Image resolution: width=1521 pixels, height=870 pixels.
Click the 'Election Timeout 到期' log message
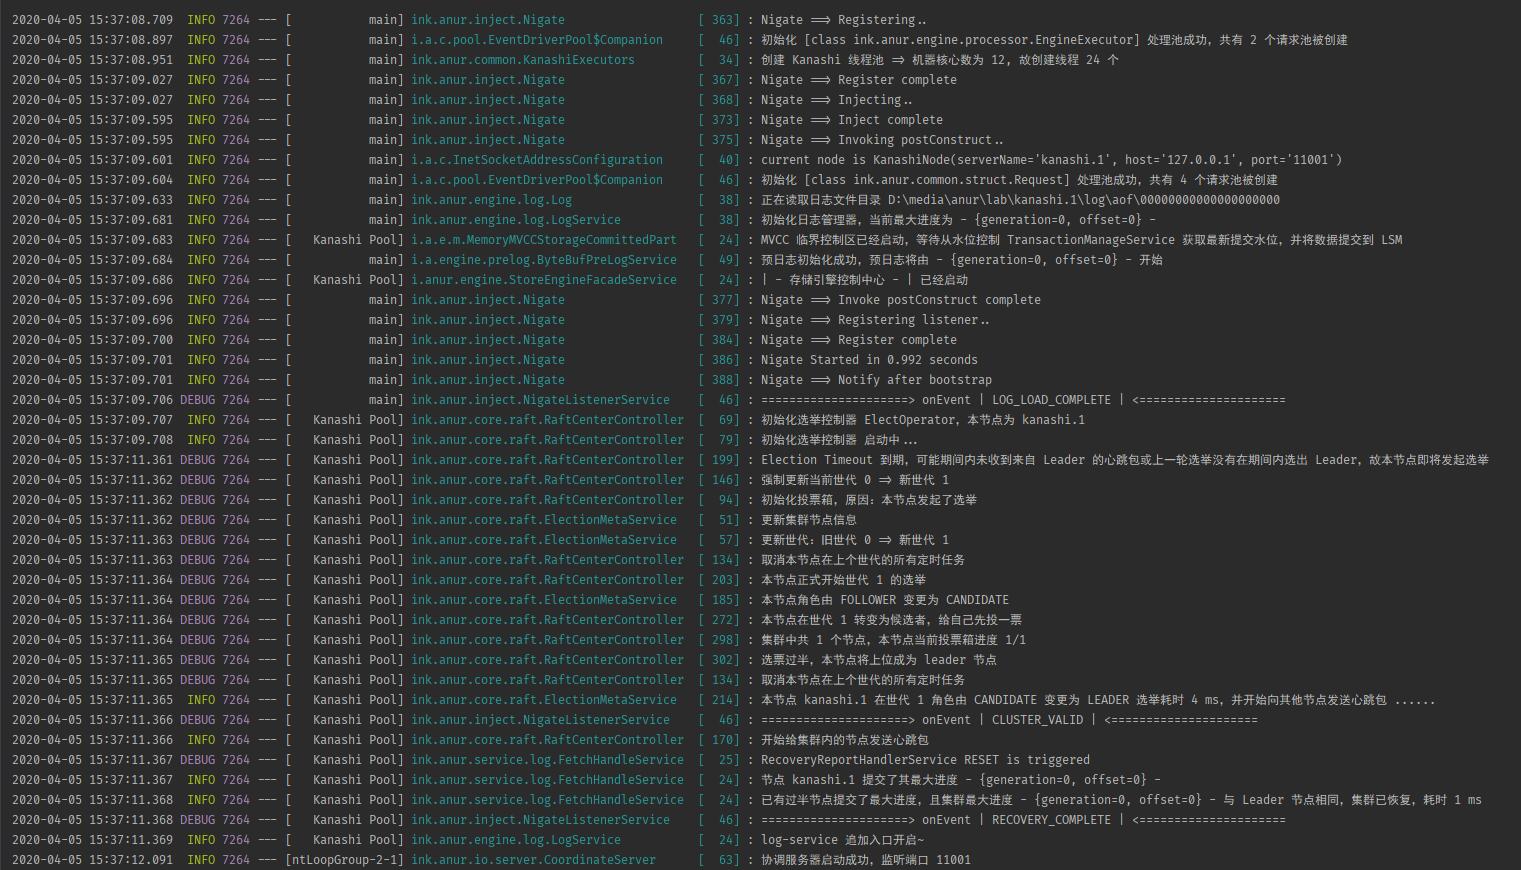click(1124, 460)
